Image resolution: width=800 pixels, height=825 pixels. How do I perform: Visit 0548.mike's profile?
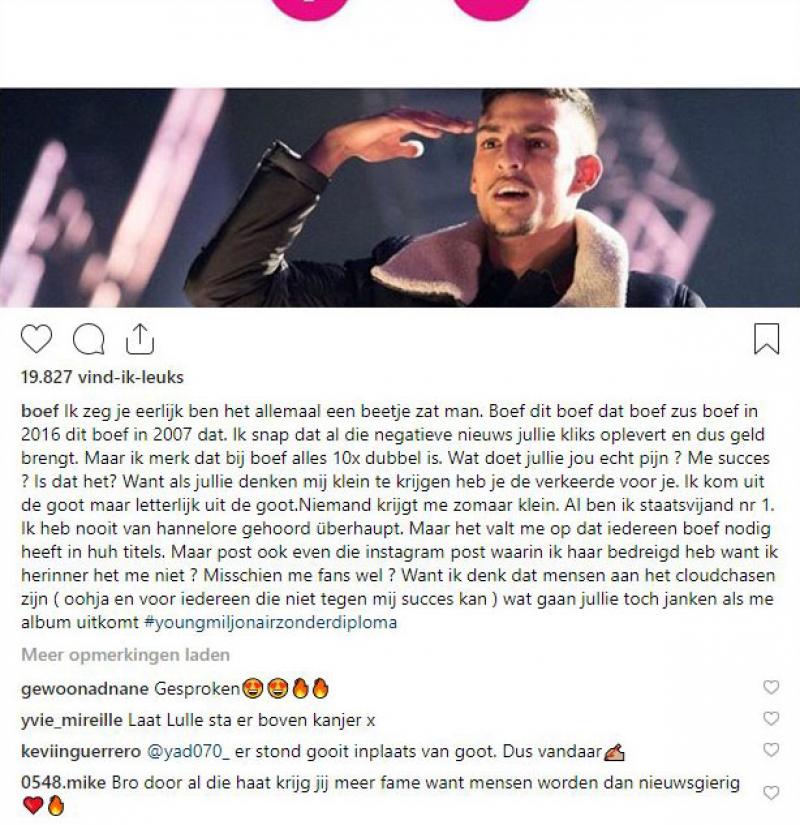click(64, 783)
